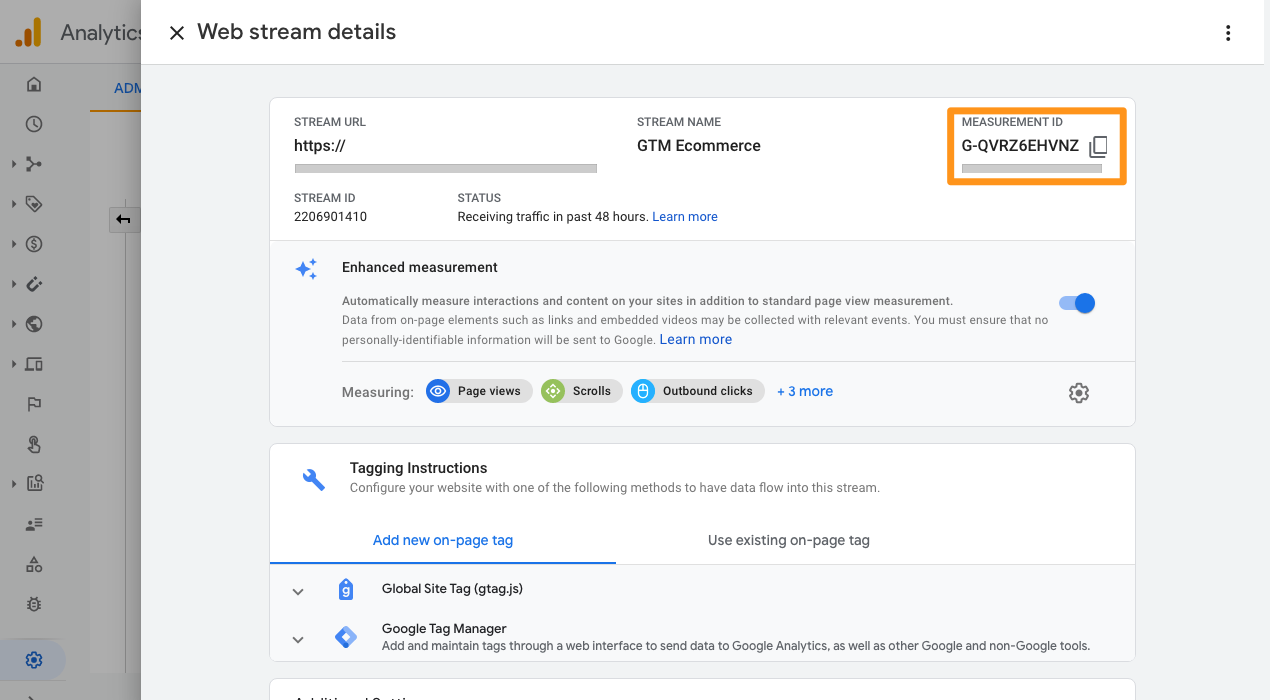This screenshot has height=700, width=1270.
Task: Expand the Monetization sidebar arrow
Action: point(14,244)
